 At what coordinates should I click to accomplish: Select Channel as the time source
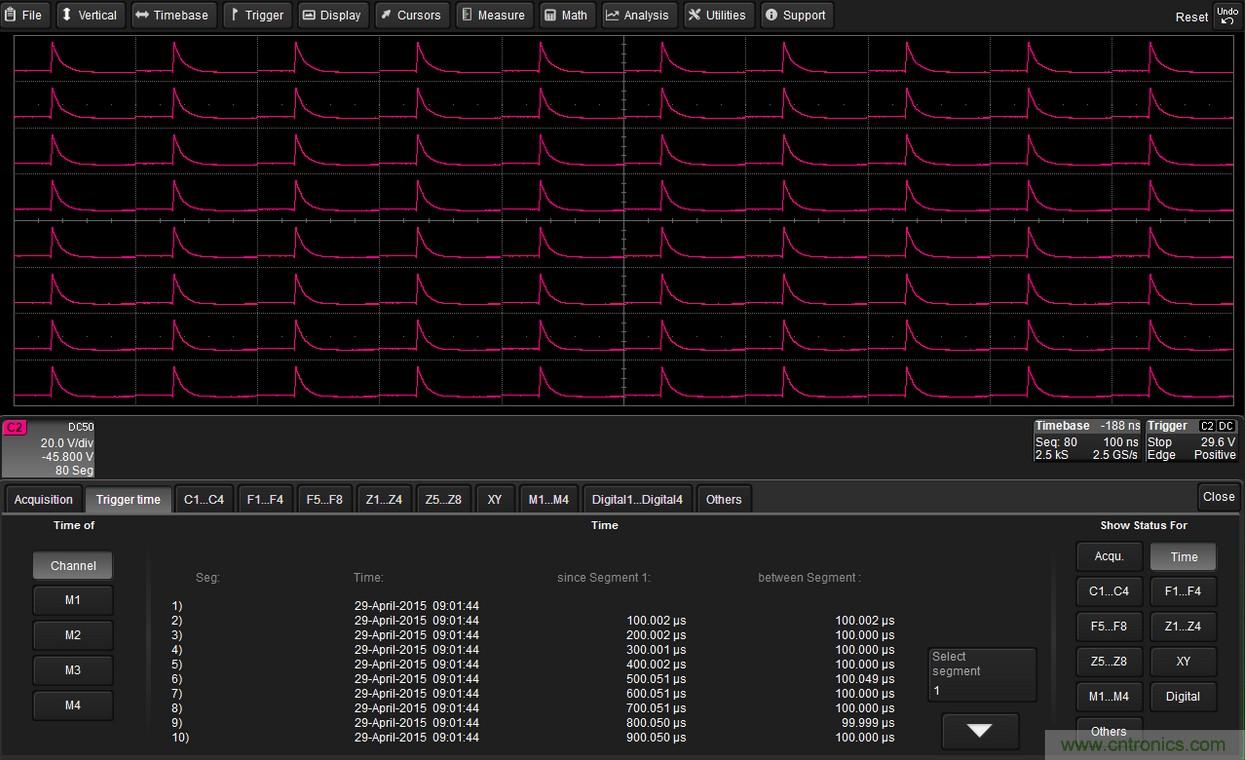[x=73, y=566]
